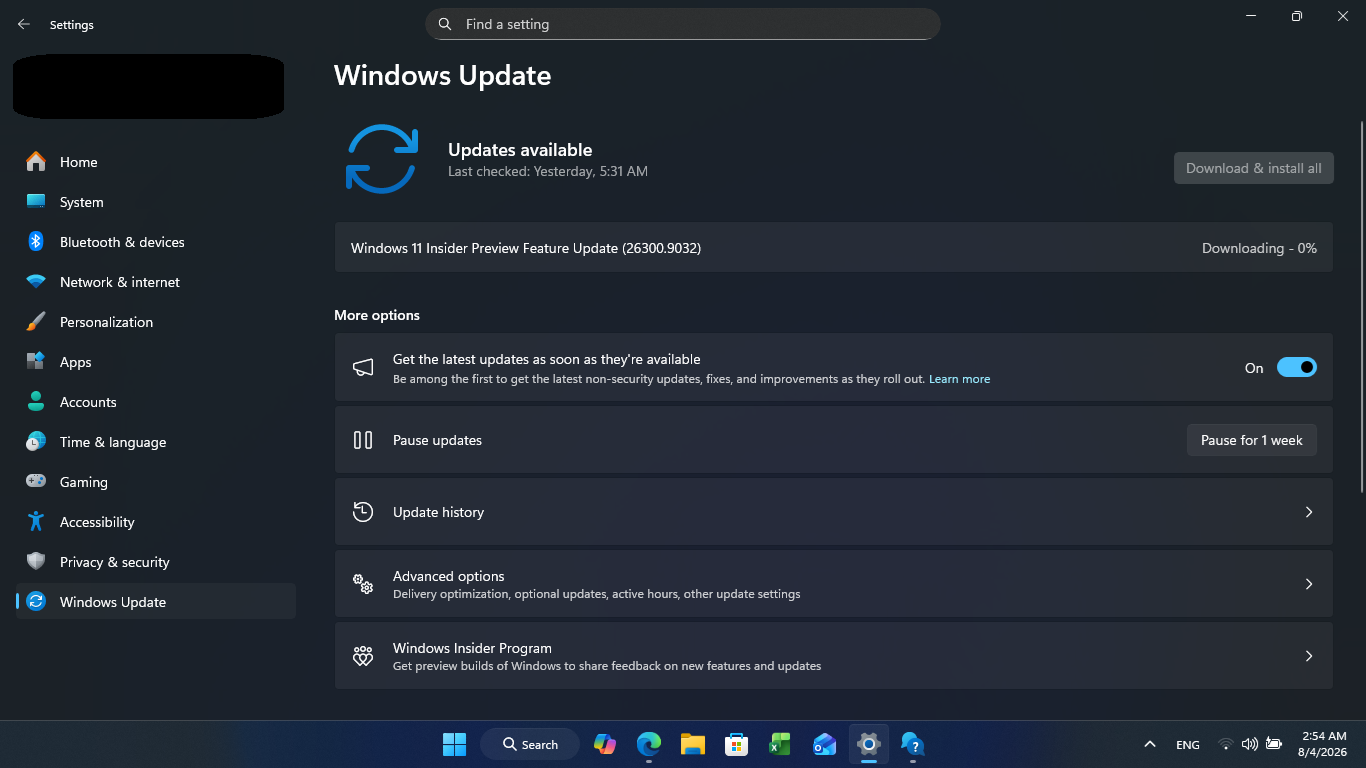Image resolution: width=1366 pixels, height=768 pixels.
Task: Click the Windows Update page title
Action: coord(443,76)
